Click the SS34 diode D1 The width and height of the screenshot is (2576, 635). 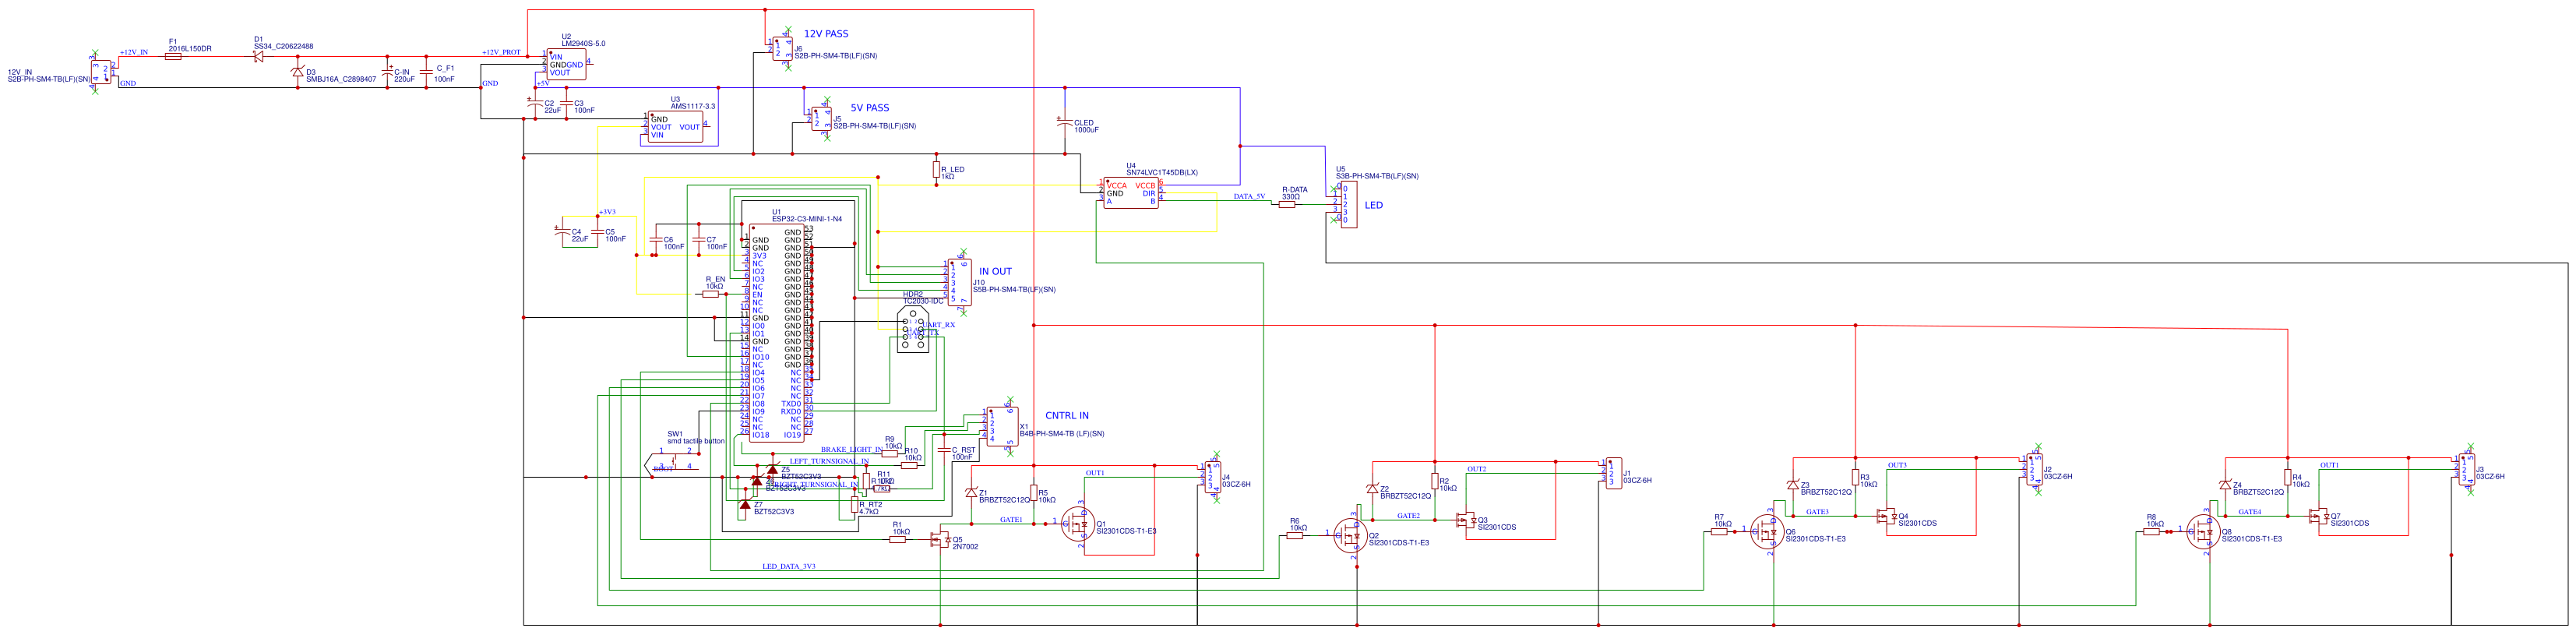point(258,57)
